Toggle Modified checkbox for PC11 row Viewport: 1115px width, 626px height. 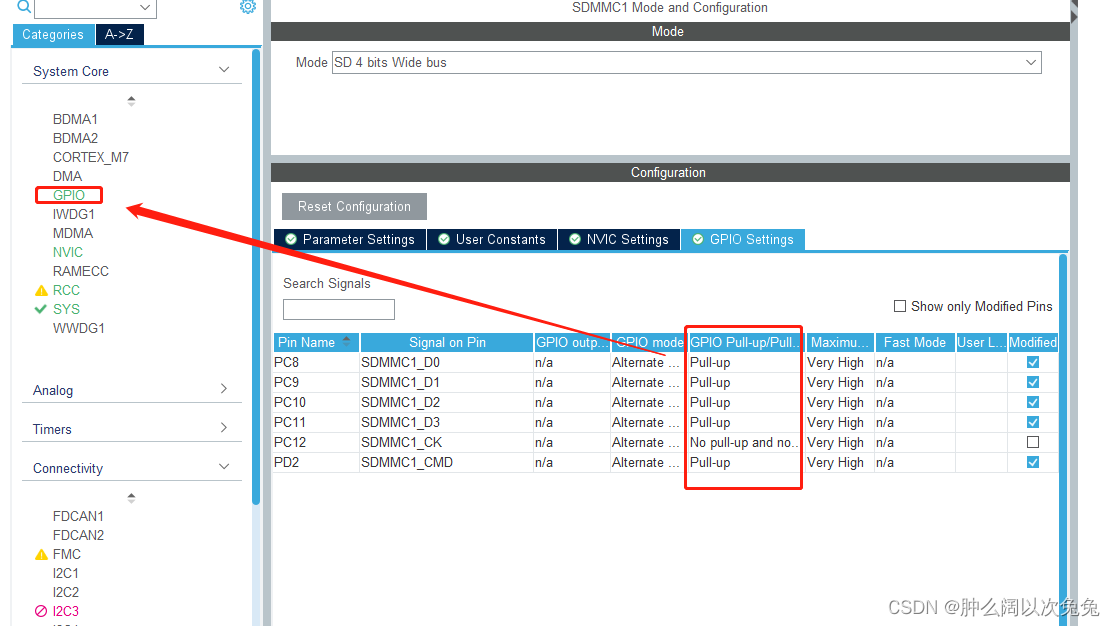pos(1033,422)
